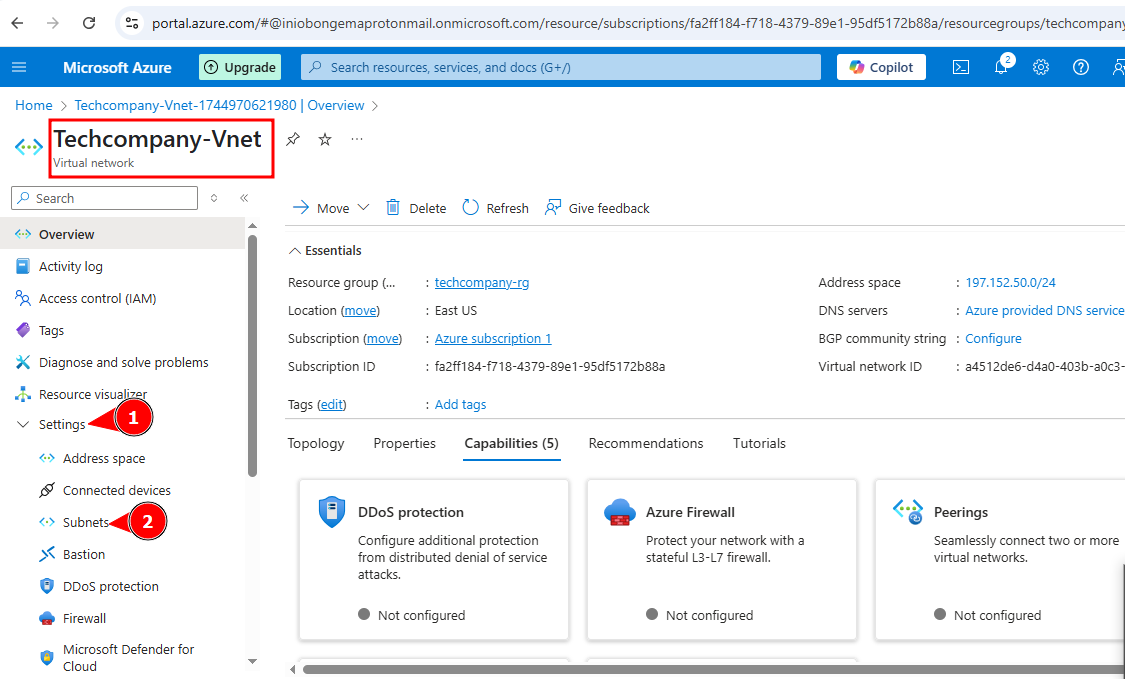Collapse the Settings section
This screenshot has width=1125, height=679.
click(23, 424)
